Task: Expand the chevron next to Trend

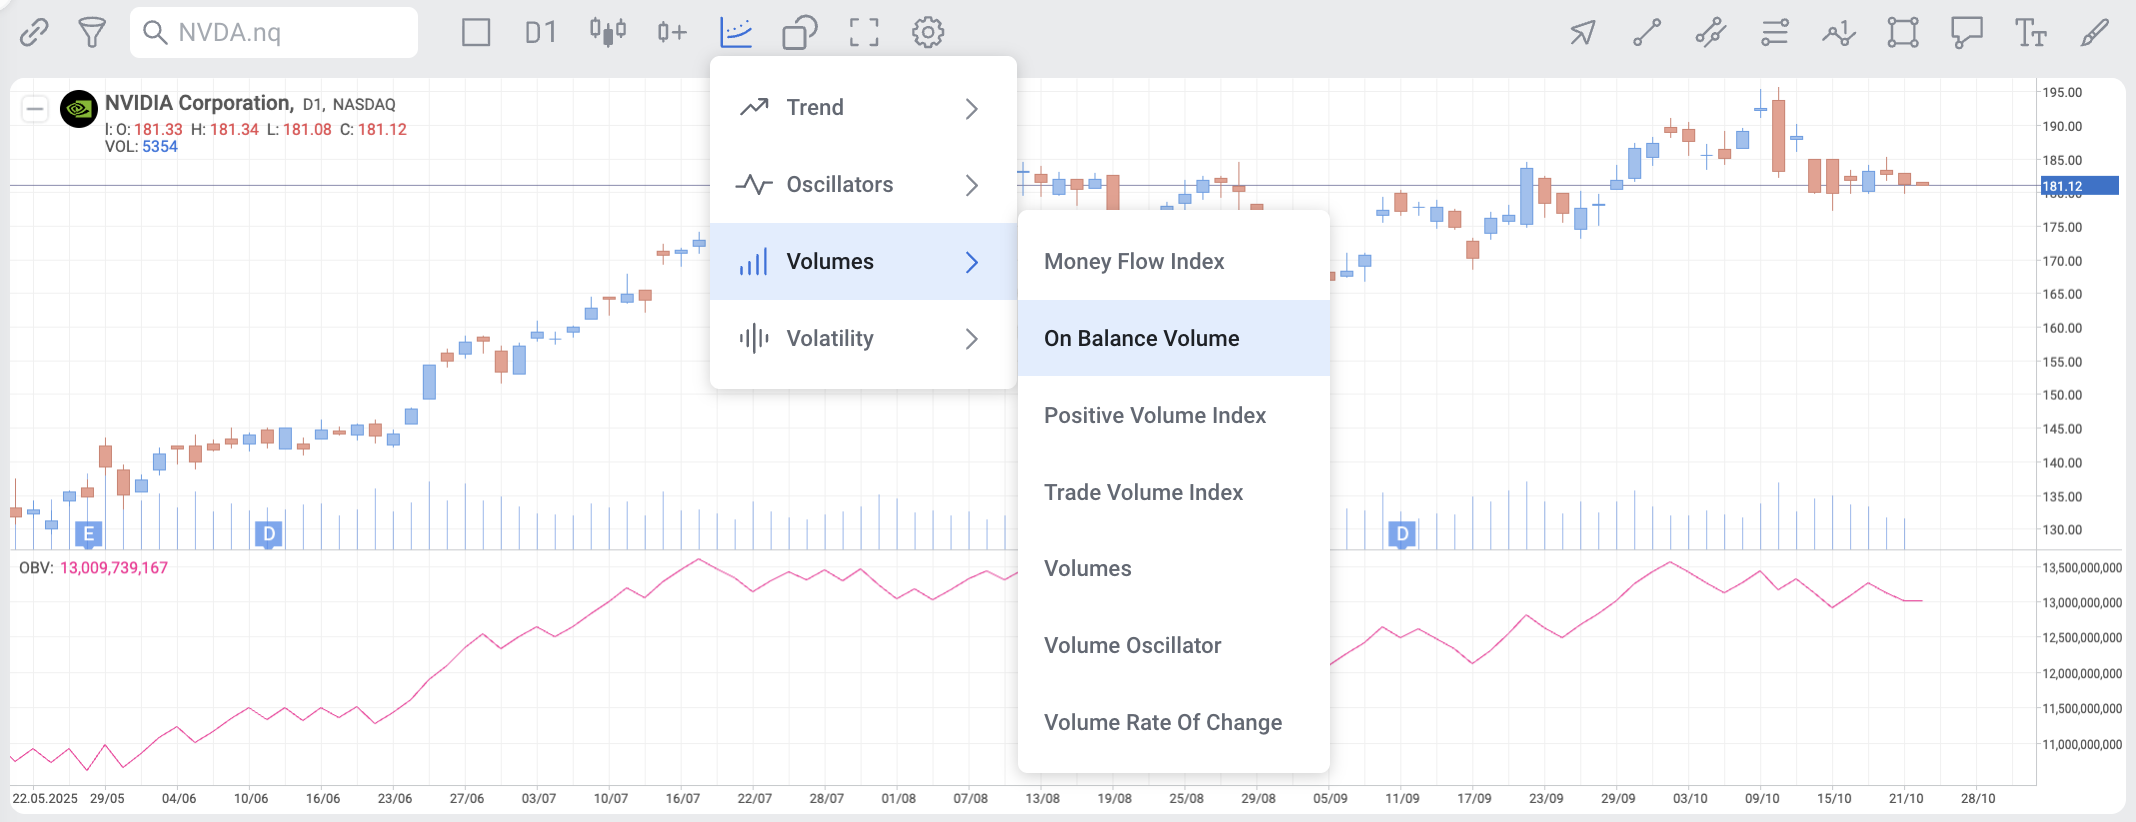Action: [972, 108]
